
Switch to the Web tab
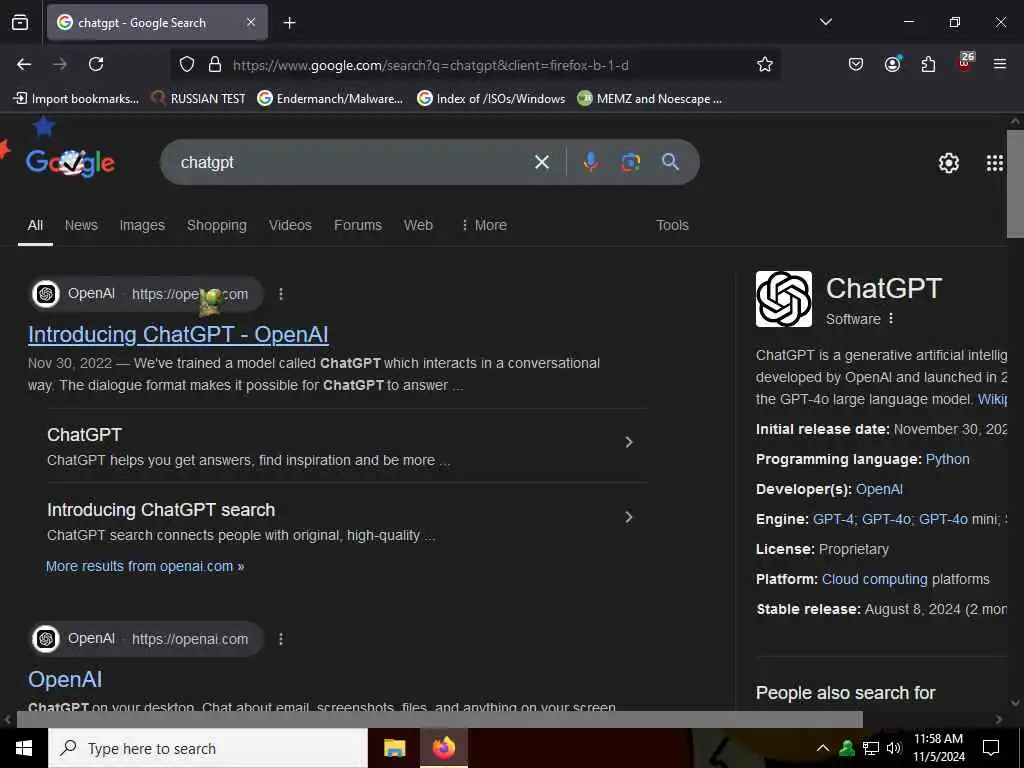418,225
